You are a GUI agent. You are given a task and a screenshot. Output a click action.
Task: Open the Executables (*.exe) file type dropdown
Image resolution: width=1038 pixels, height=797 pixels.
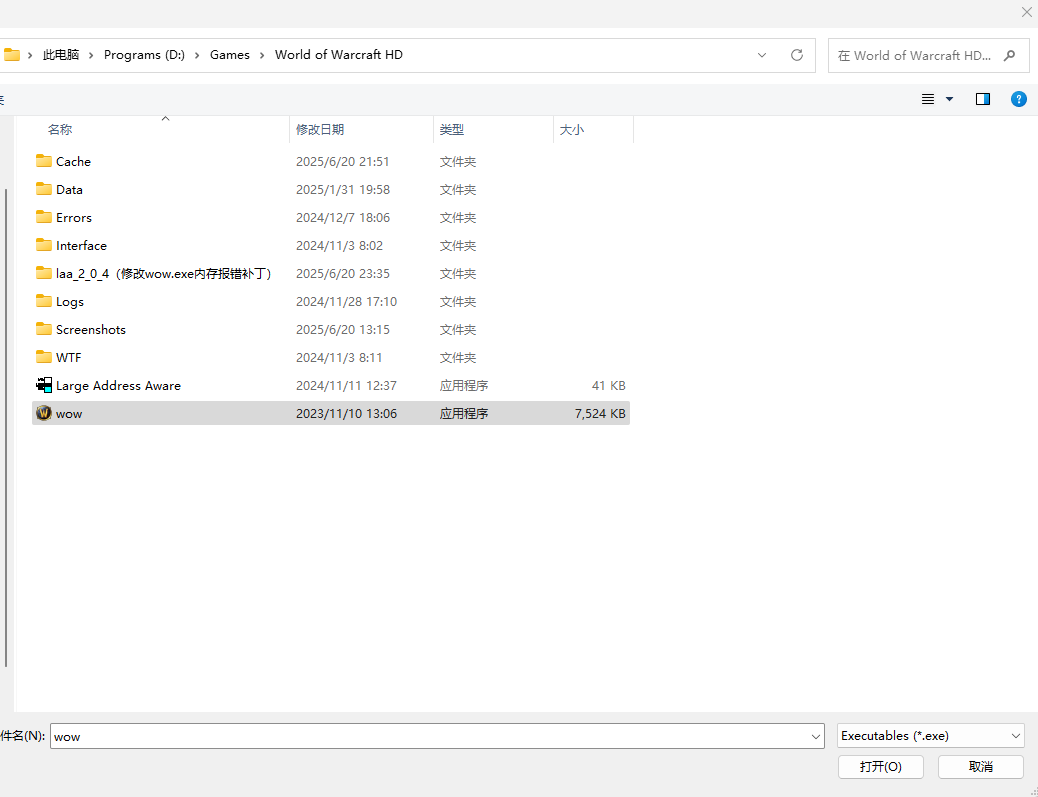coord(931,735)
